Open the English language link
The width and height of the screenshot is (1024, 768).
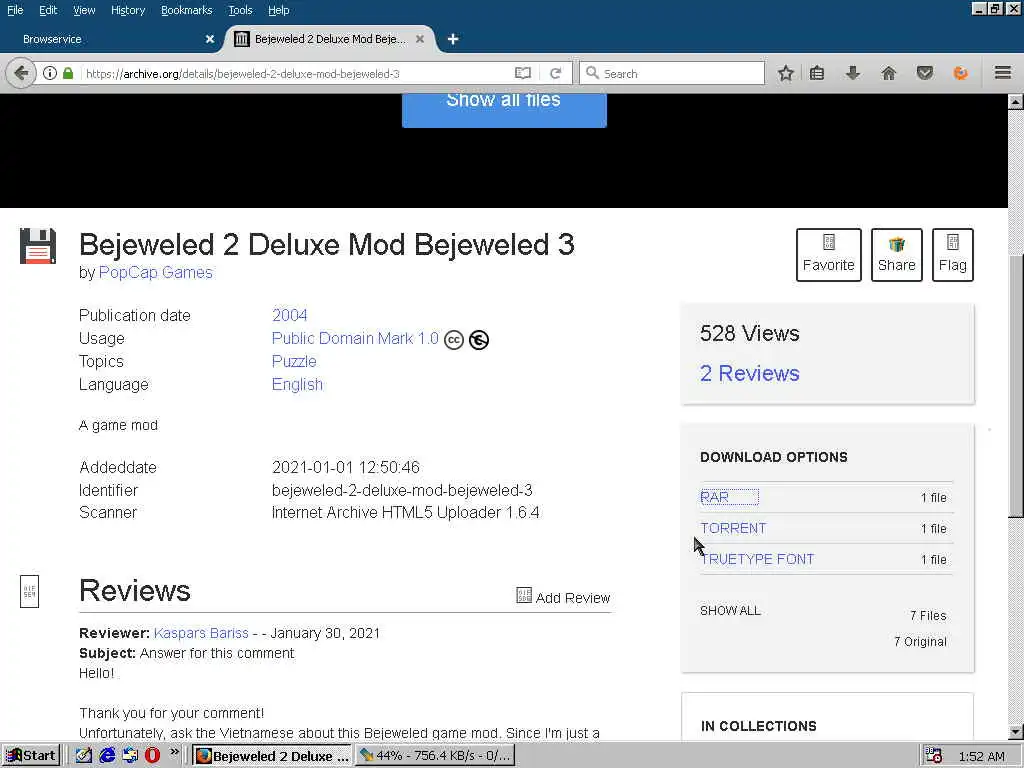(x=297, y=385)
